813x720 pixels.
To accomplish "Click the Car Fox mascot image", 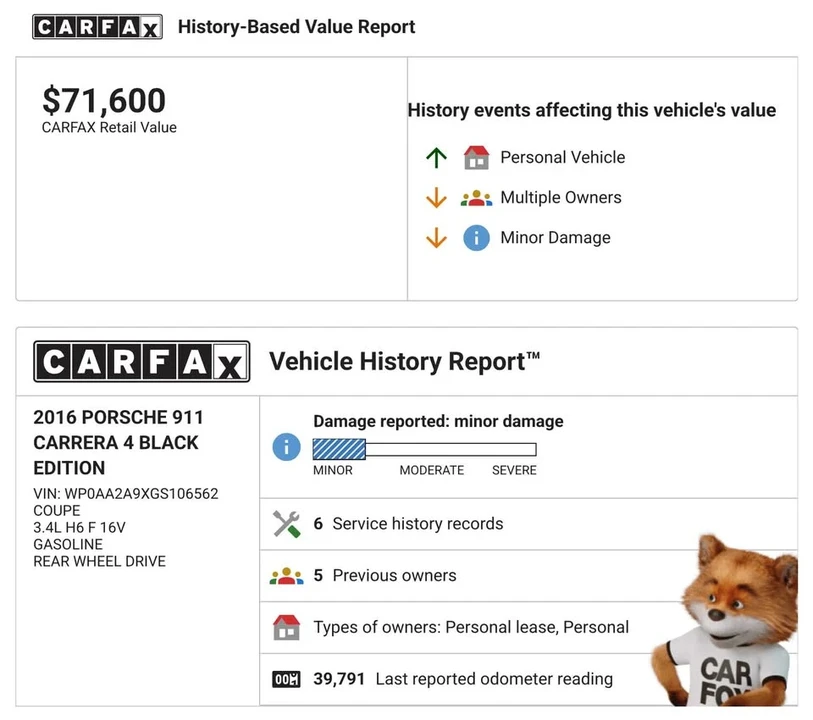I will click(726, 621).
